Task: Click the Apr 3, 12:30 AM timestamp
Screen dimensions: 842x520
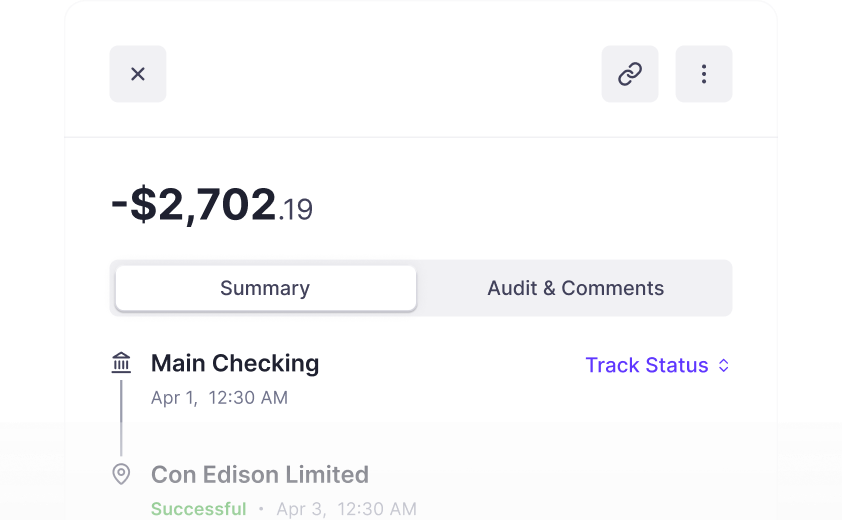Action: pos(346,509)
